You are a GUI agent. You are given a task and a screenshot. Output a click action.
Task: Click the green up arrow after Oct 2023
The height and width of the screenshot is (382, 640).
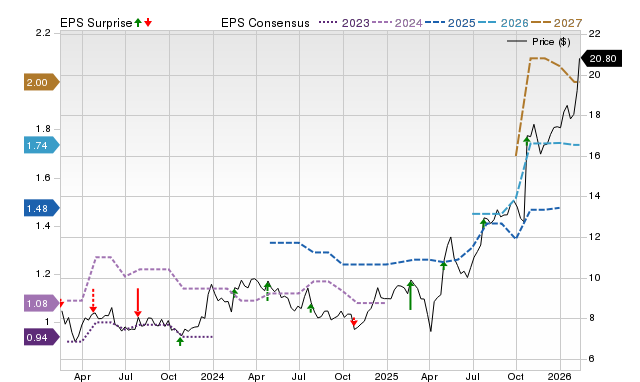[x=180, y=341]
